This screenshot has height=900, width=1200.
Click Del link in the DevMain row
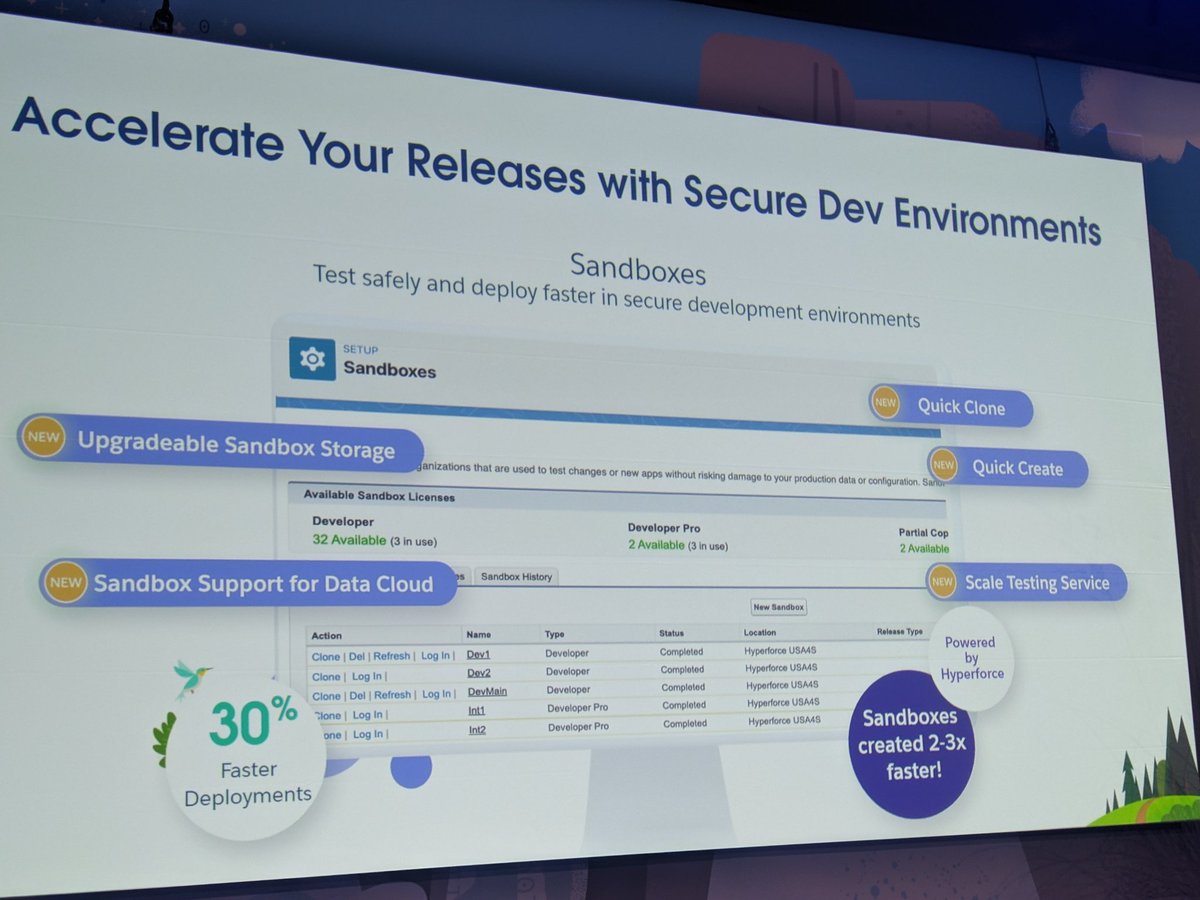coord(357,696)
